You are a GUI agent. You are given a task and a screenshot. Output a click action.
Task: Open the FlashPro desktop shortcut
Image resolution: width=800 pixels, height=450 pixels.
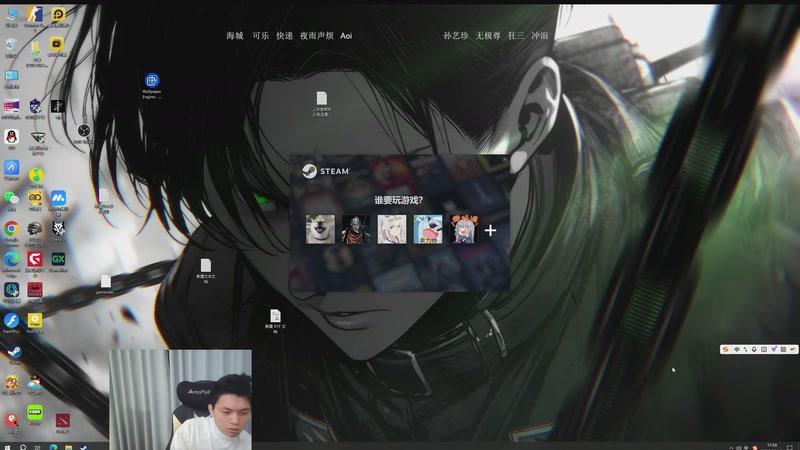[11, 323]
